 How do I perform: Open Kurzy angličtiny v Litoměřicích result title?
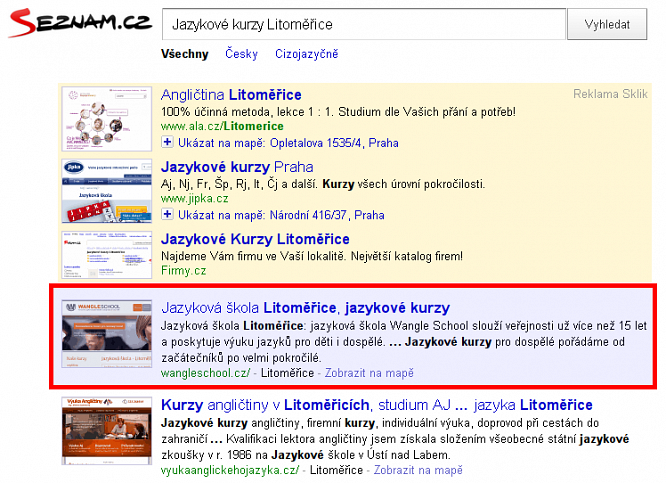[x=377, y=405]
